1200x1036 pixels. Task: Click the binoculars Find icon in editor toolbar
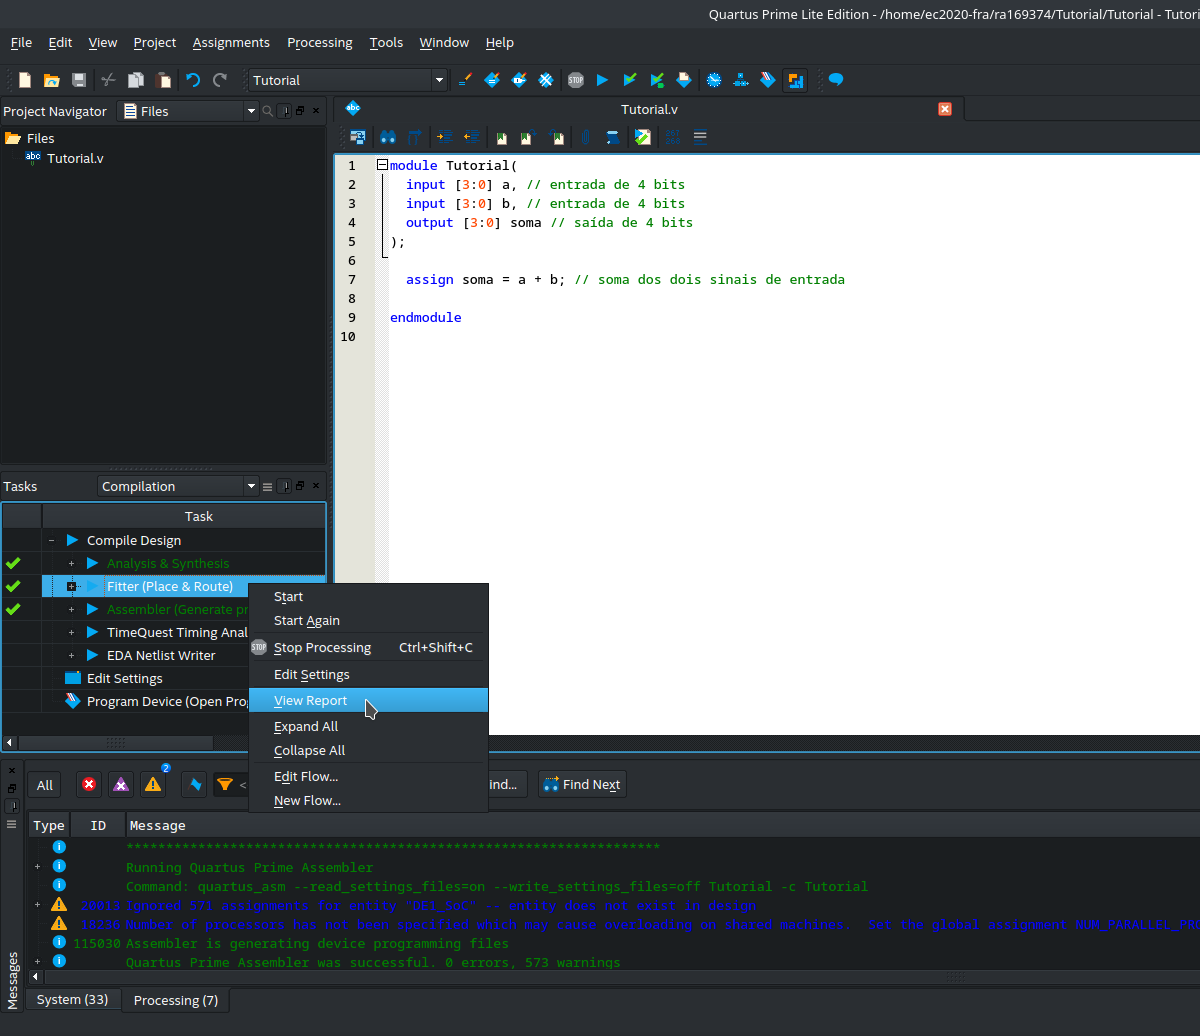(388, 137)
